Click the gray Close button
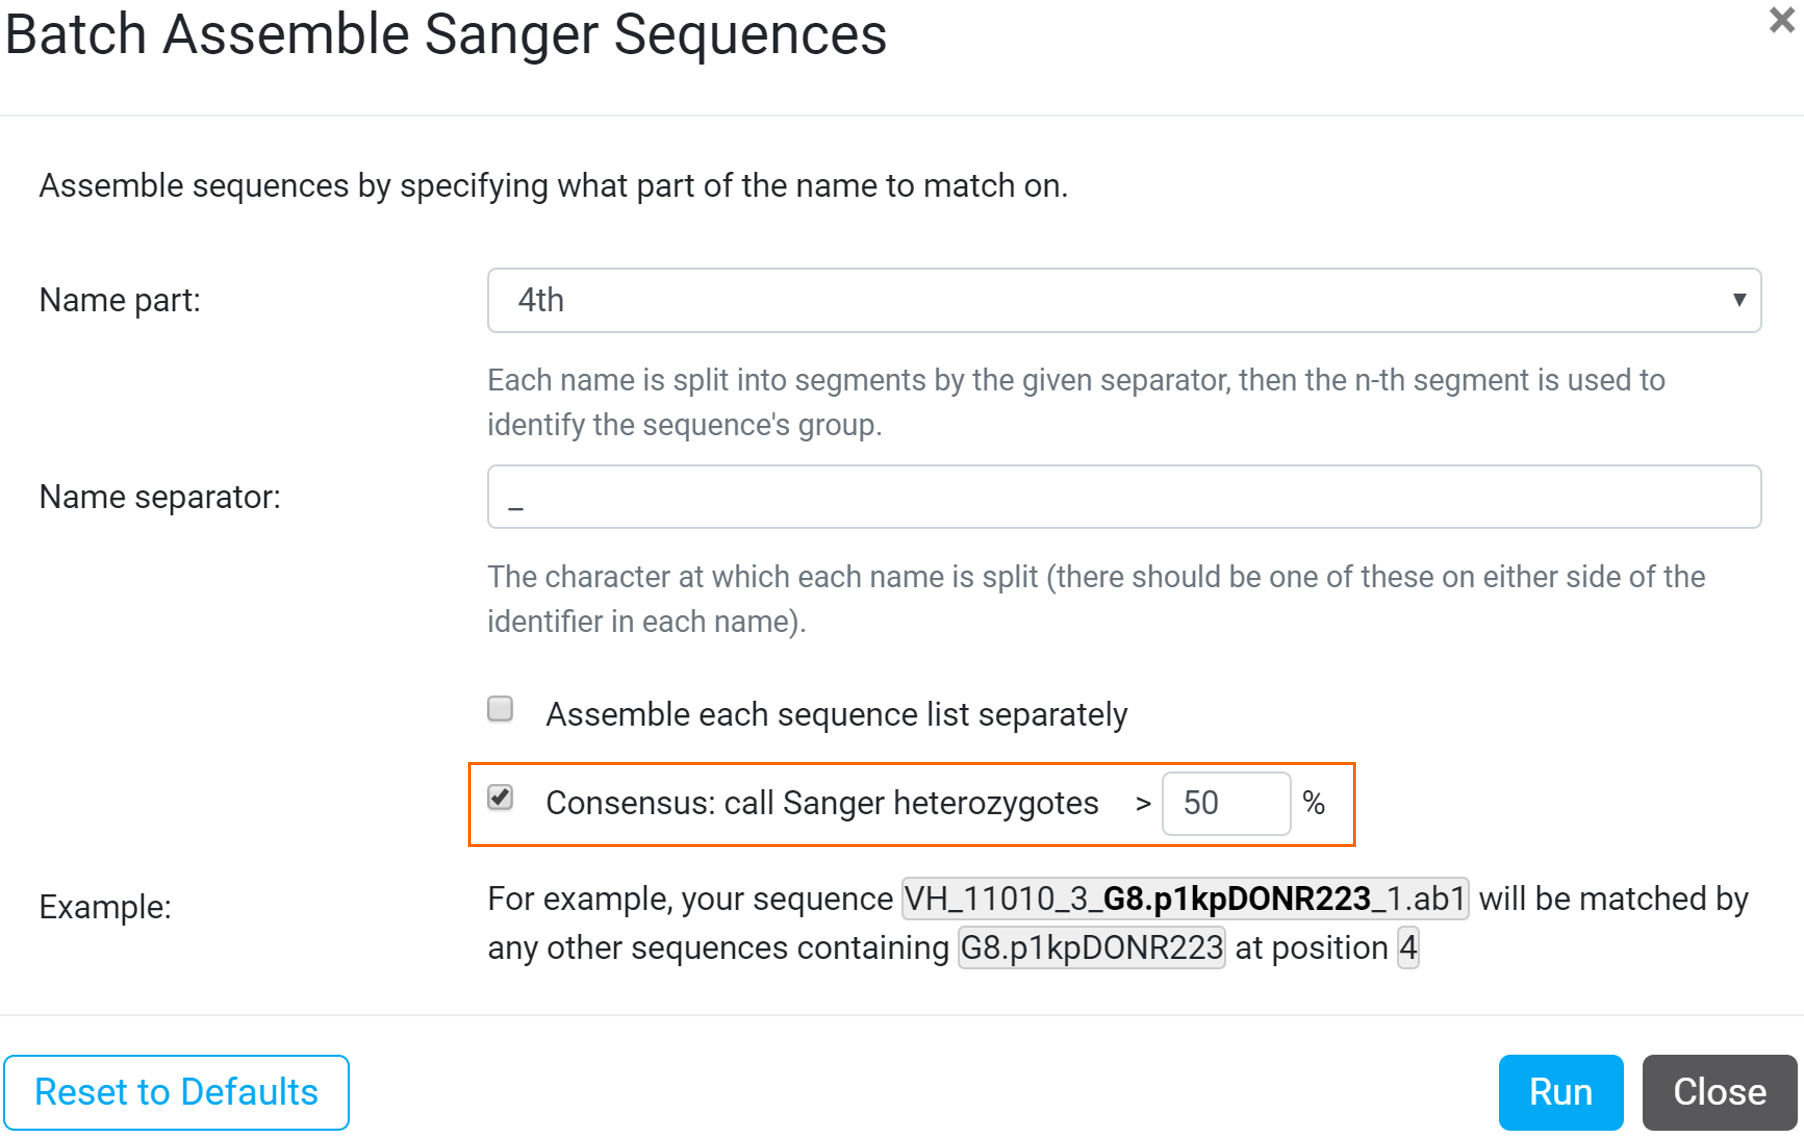 1719,1092
